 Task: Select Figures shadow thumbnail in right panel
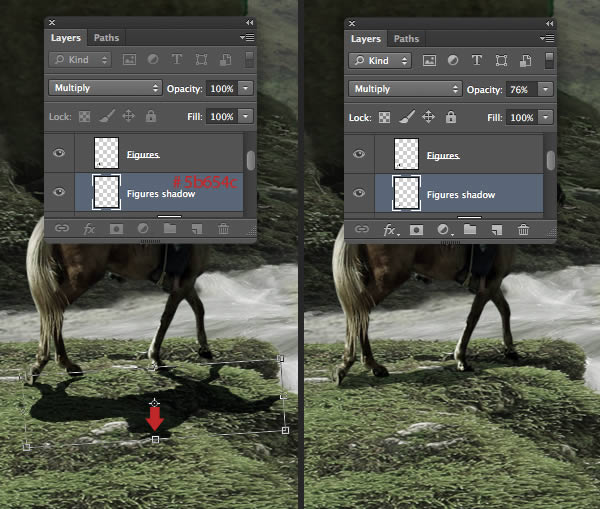[x=406, y=193]
